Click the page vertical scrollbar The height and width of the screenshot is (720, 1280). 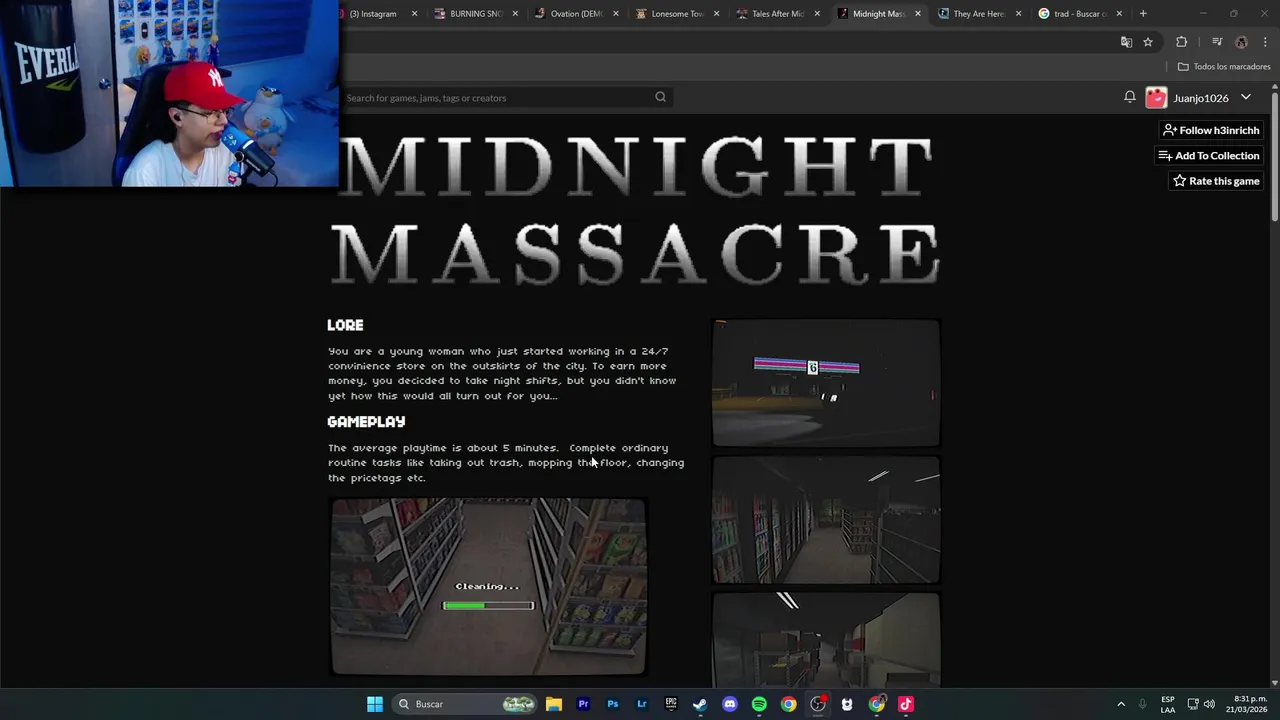point(1275,155)
